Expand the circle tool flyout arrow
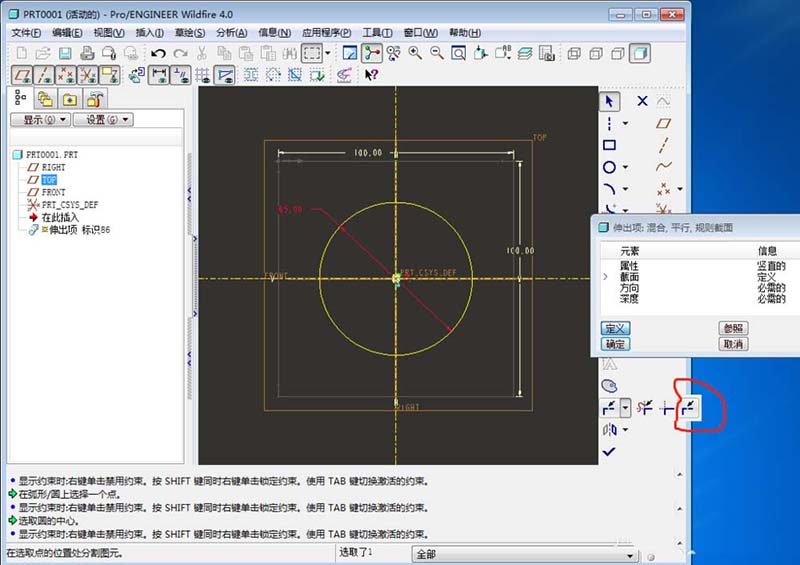Viewport: 800px width, 565px height. click(x=626, y=167)
